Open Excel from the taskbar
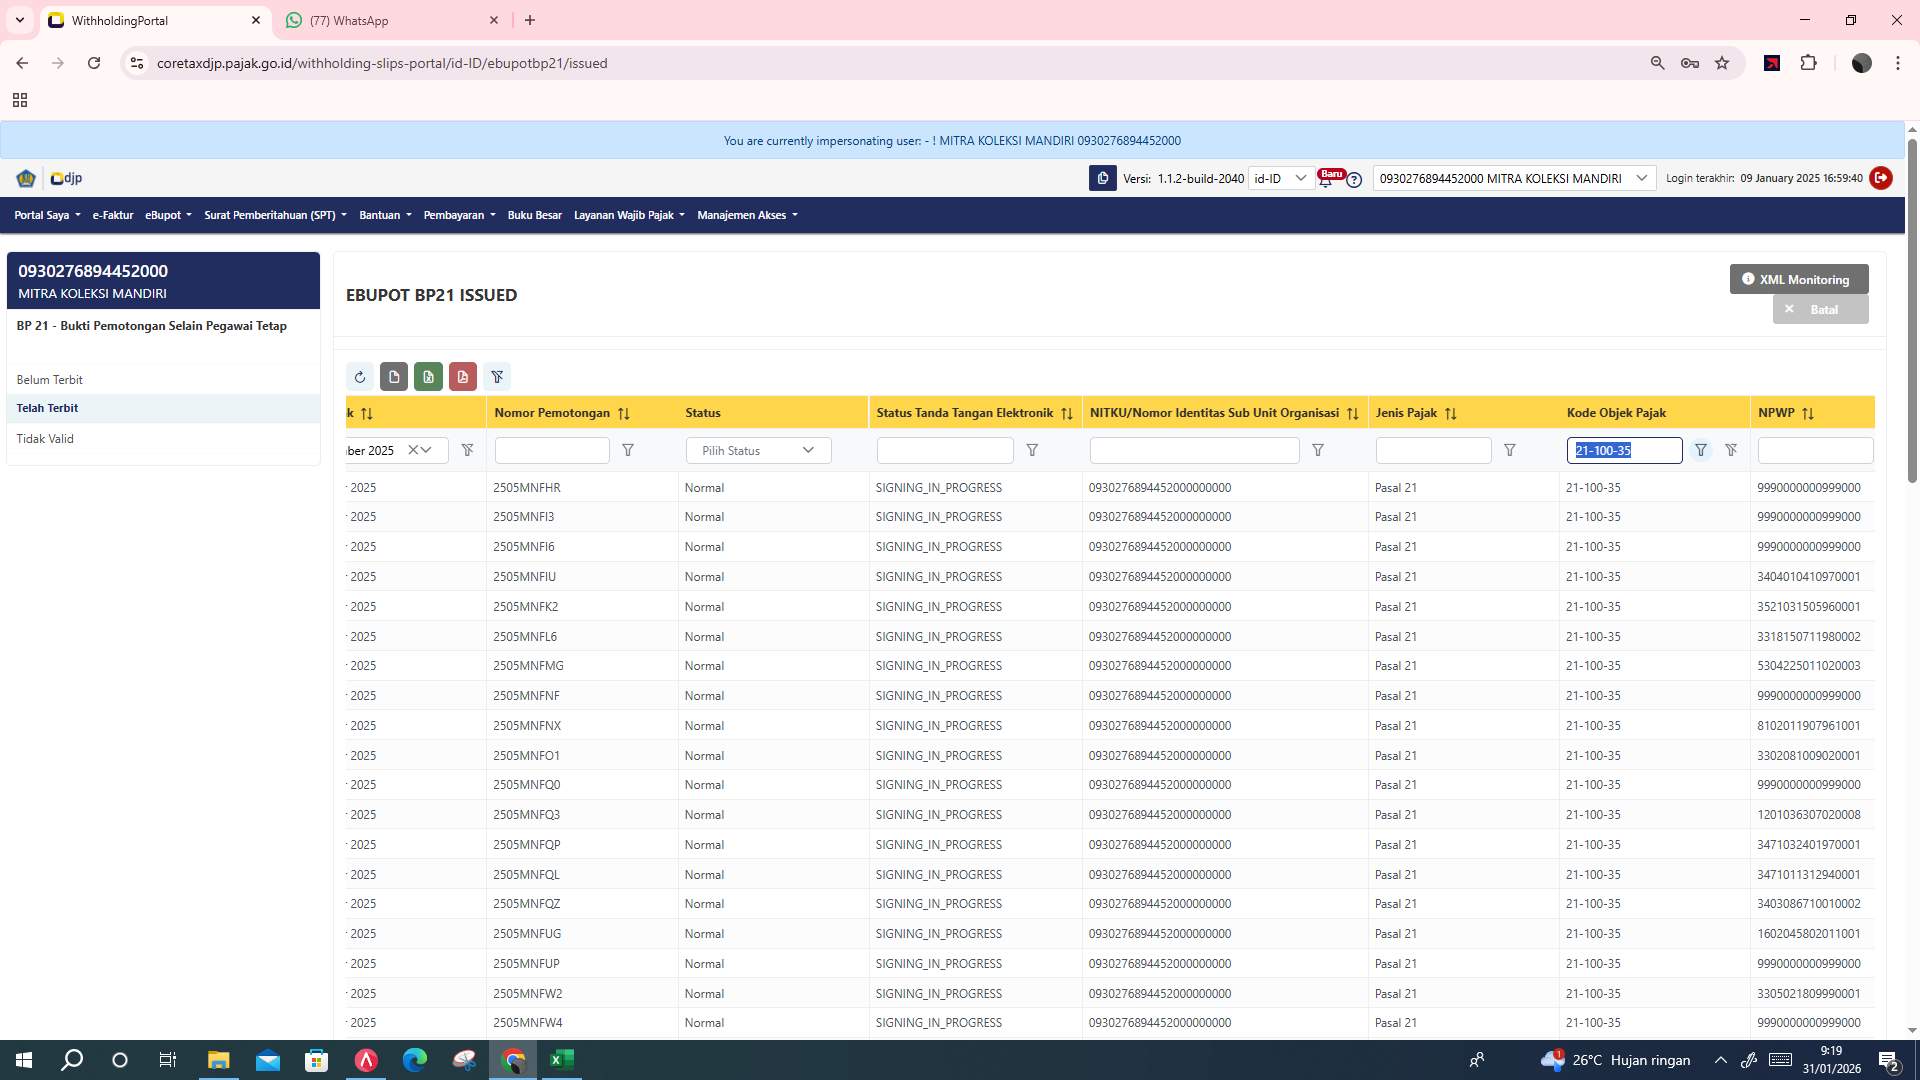The height and width of the screenshot is (1080, 1920). (x=562, y=1060)
